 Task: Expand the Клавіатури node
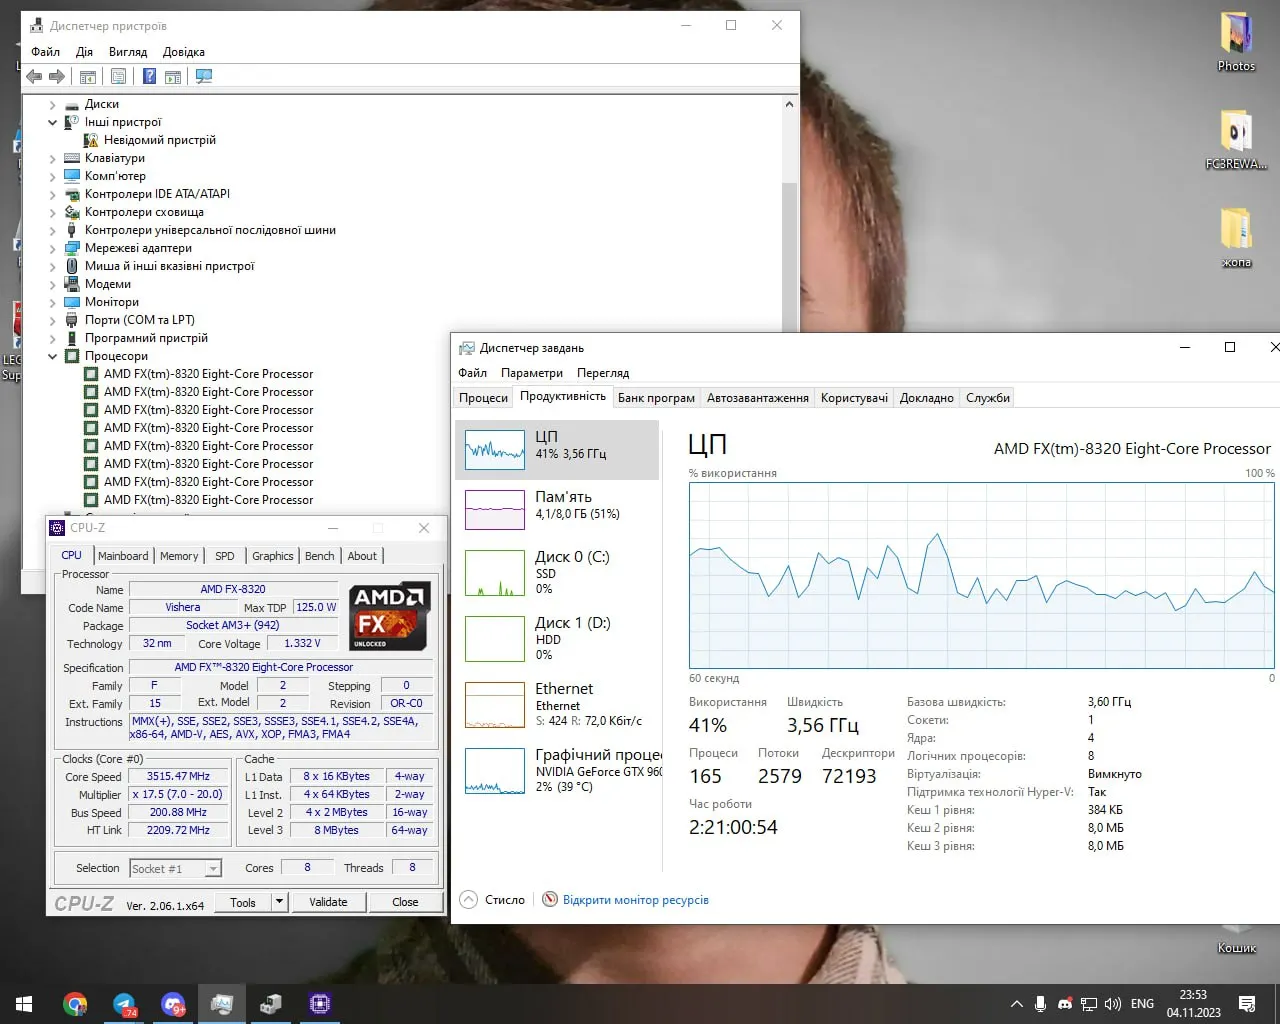53,158
